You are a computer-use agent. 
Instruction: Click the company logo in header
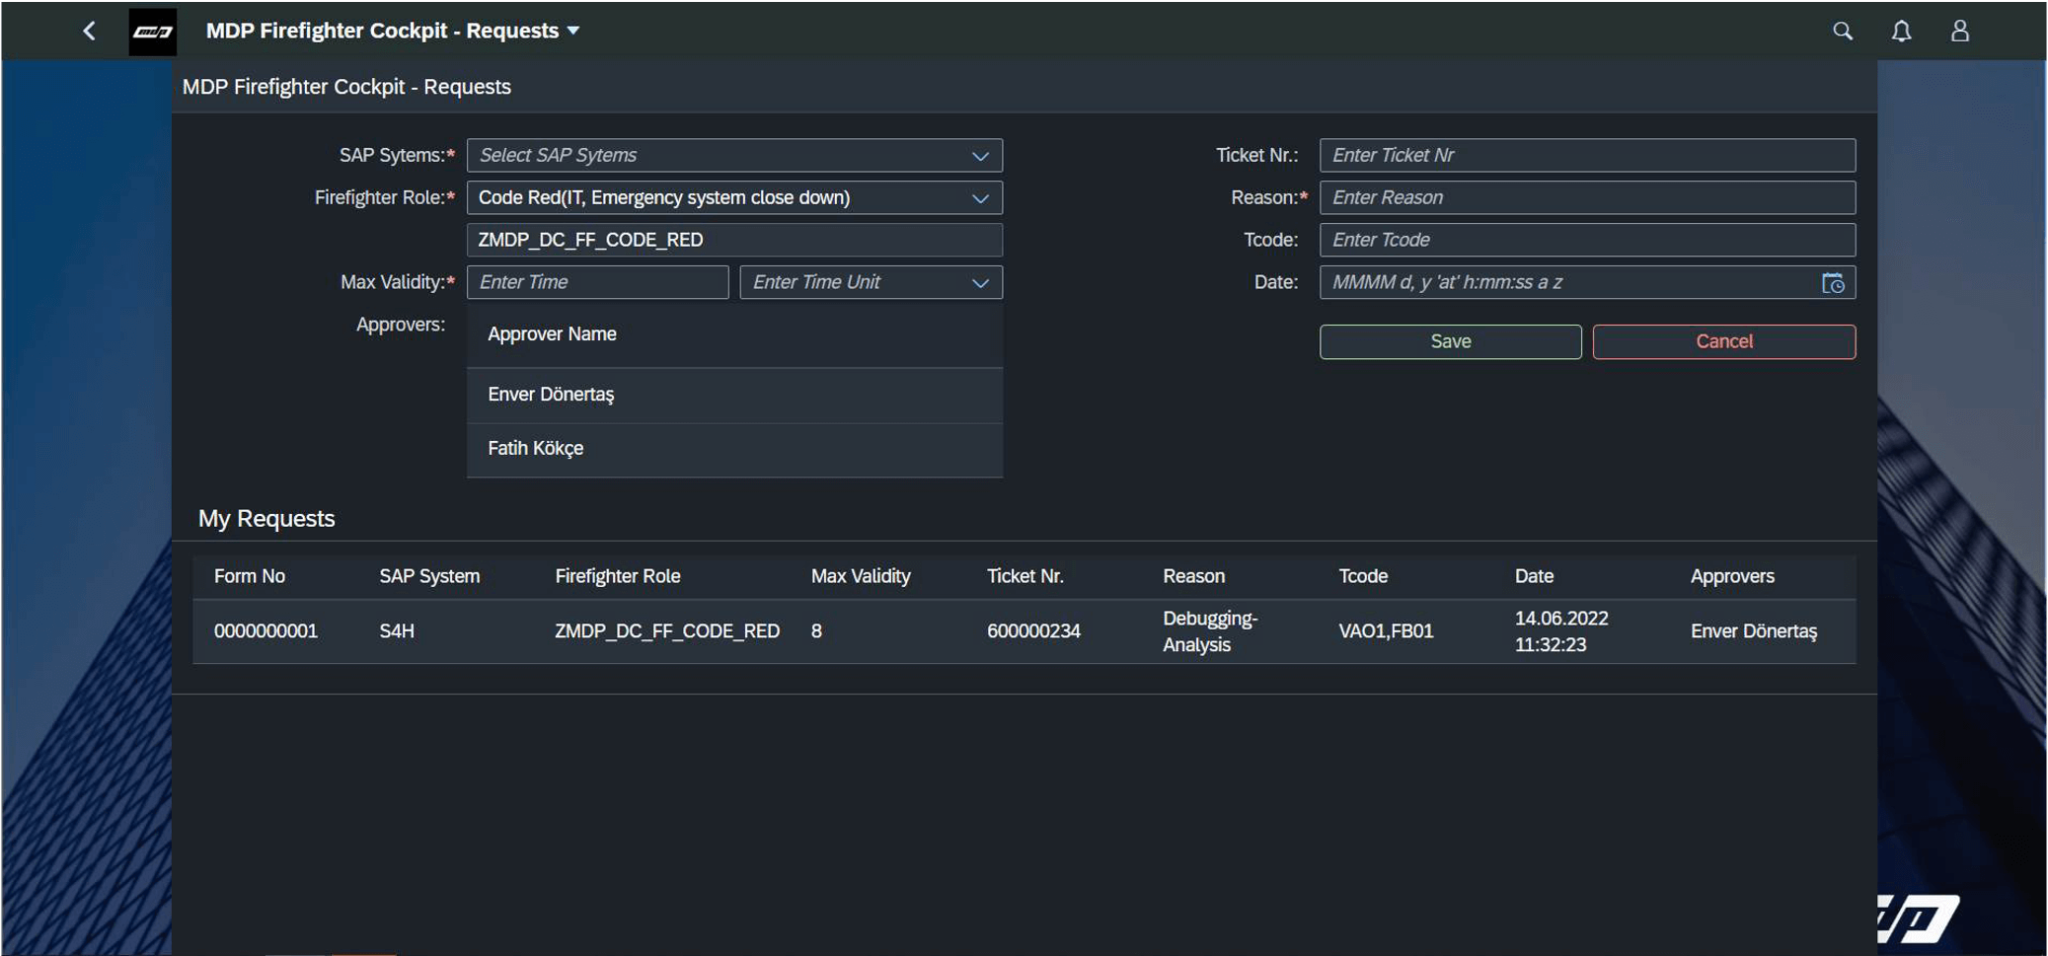tap(152, 32)
